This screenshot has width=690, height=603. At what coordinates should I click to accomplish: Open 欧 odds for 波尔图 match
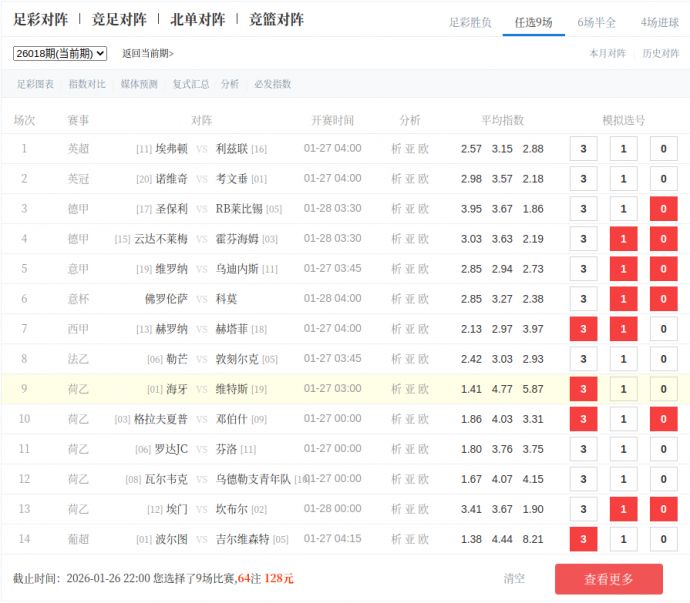tap(424, 539)
